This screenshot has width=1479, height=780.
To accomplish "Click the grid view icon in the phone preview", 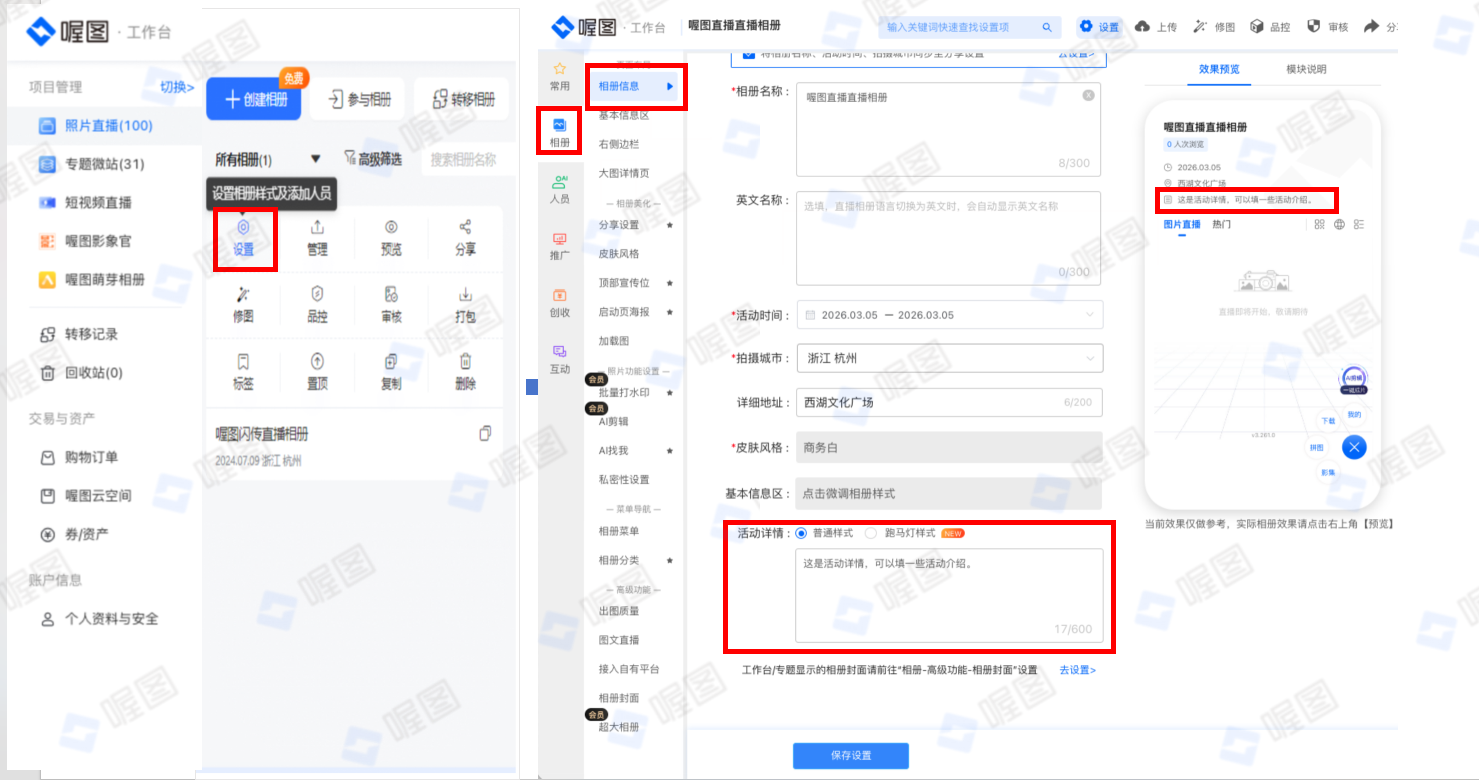I will (1320, 224).
